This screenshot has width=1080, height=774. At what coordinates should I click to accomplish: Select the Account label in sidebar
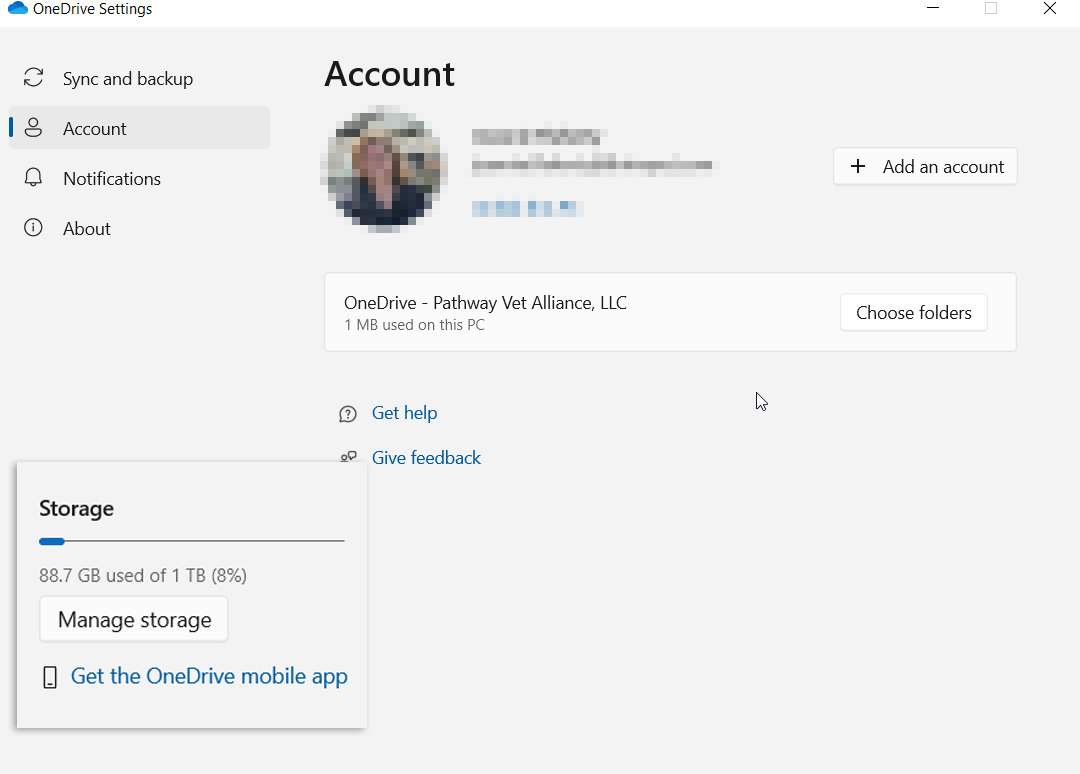(x=95, y=129)
